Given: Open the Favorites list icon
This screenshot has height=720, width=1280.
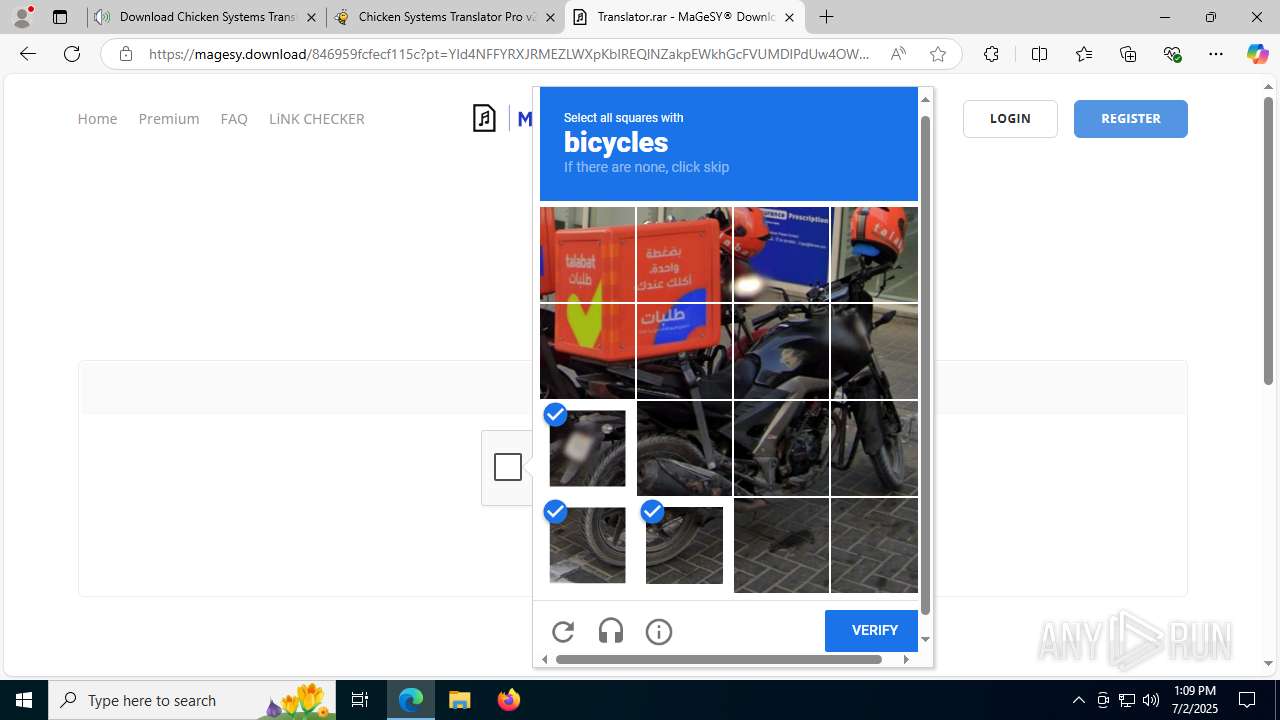Looking at the screenshot, I should [1084, 54].
